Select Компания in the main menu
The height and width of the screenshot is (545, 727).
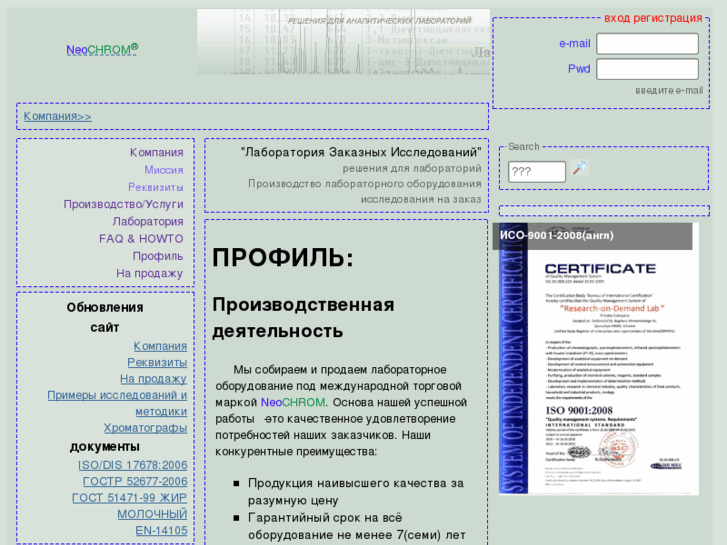(156, 152)
